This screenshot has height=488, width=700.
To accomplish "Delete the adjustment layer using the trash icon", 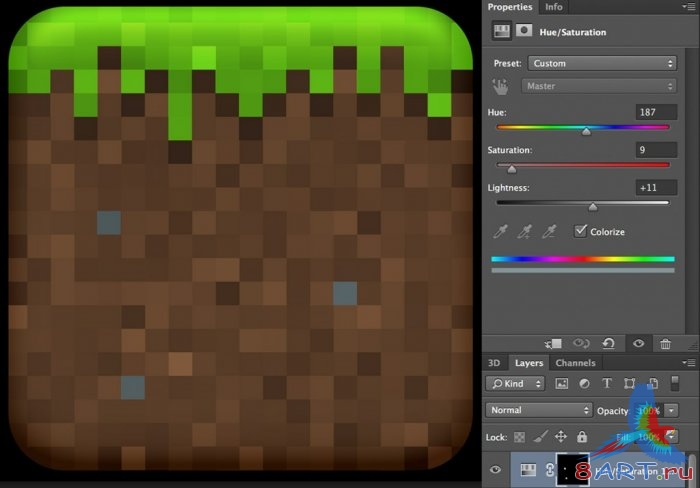I will pos(665,344).
